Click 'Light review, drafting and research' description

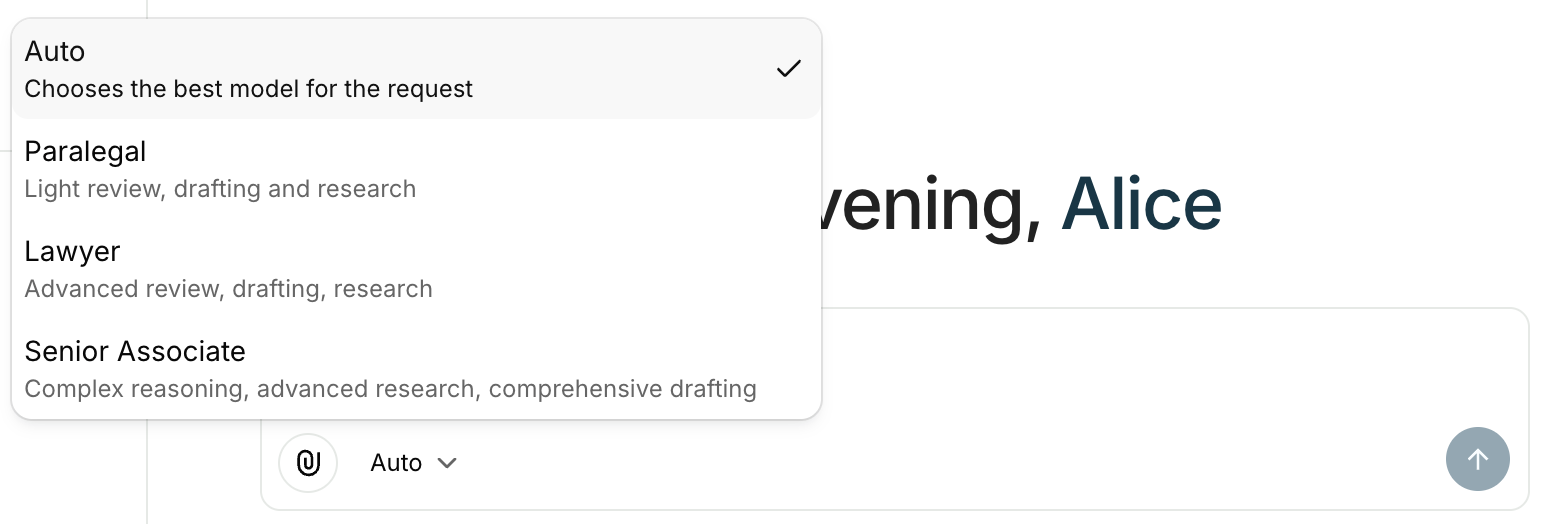pos(220,189)
